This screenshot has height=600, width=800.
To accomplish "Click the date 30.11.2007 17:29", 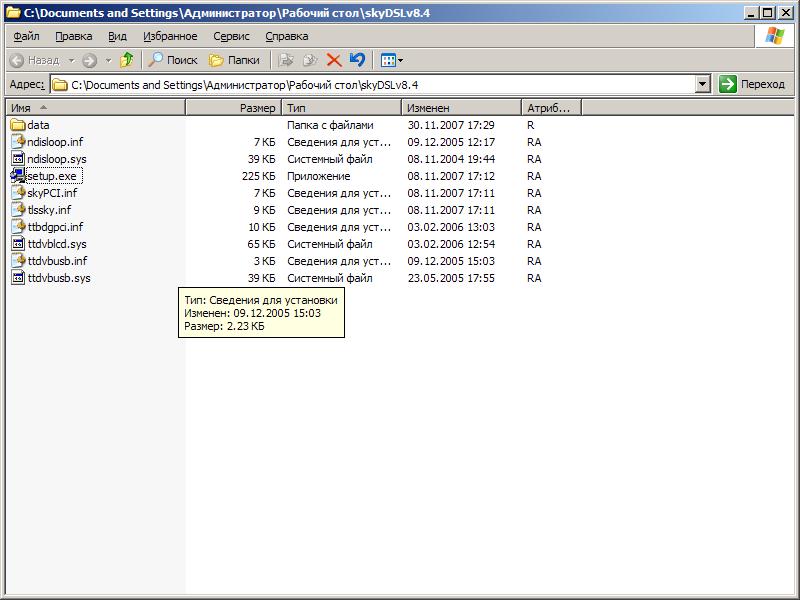I will (x=451, y=125).
